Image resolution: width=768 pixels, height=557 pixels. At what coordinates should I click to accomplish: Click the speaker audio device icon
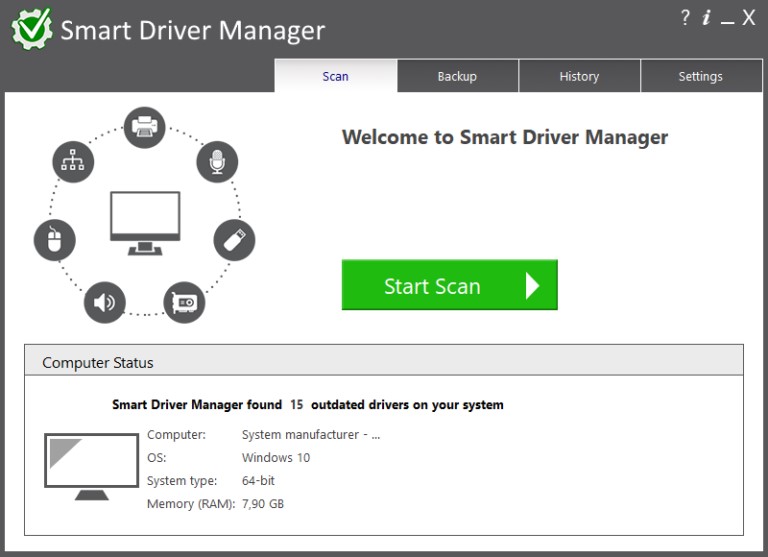coord(104,302)
